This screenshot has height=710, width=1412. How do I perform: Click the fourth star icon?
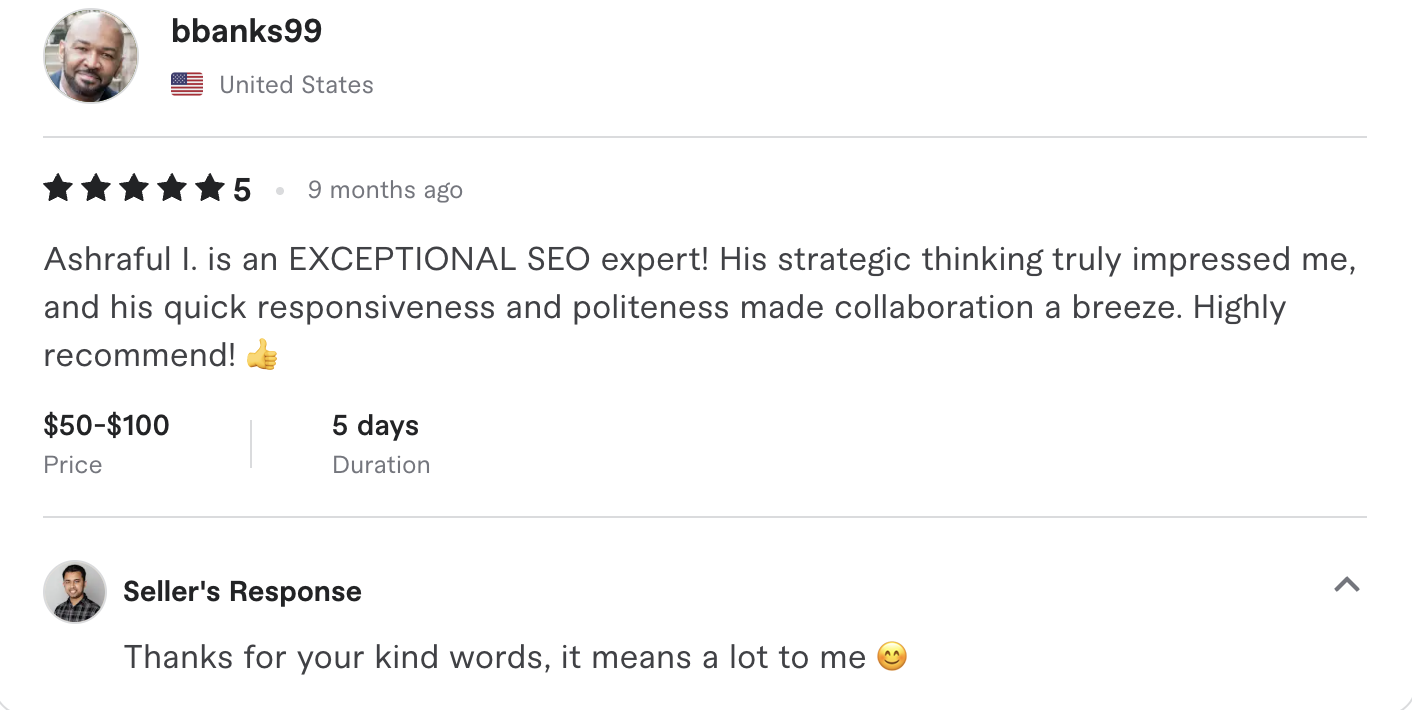(x=173, y=188)
